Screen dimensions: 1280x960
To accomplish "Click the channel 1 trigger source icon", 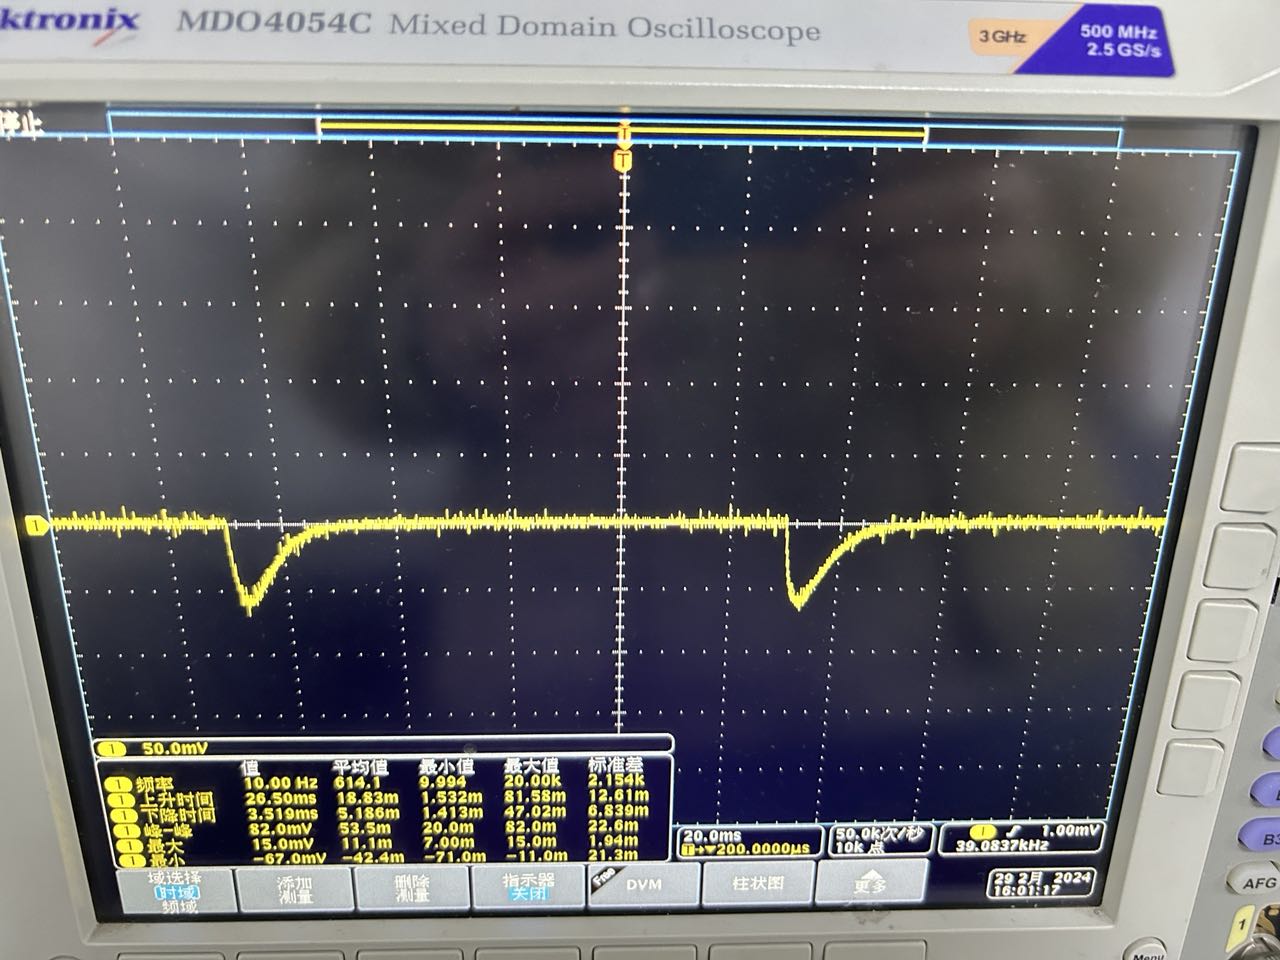I will [x=984, y=831].
